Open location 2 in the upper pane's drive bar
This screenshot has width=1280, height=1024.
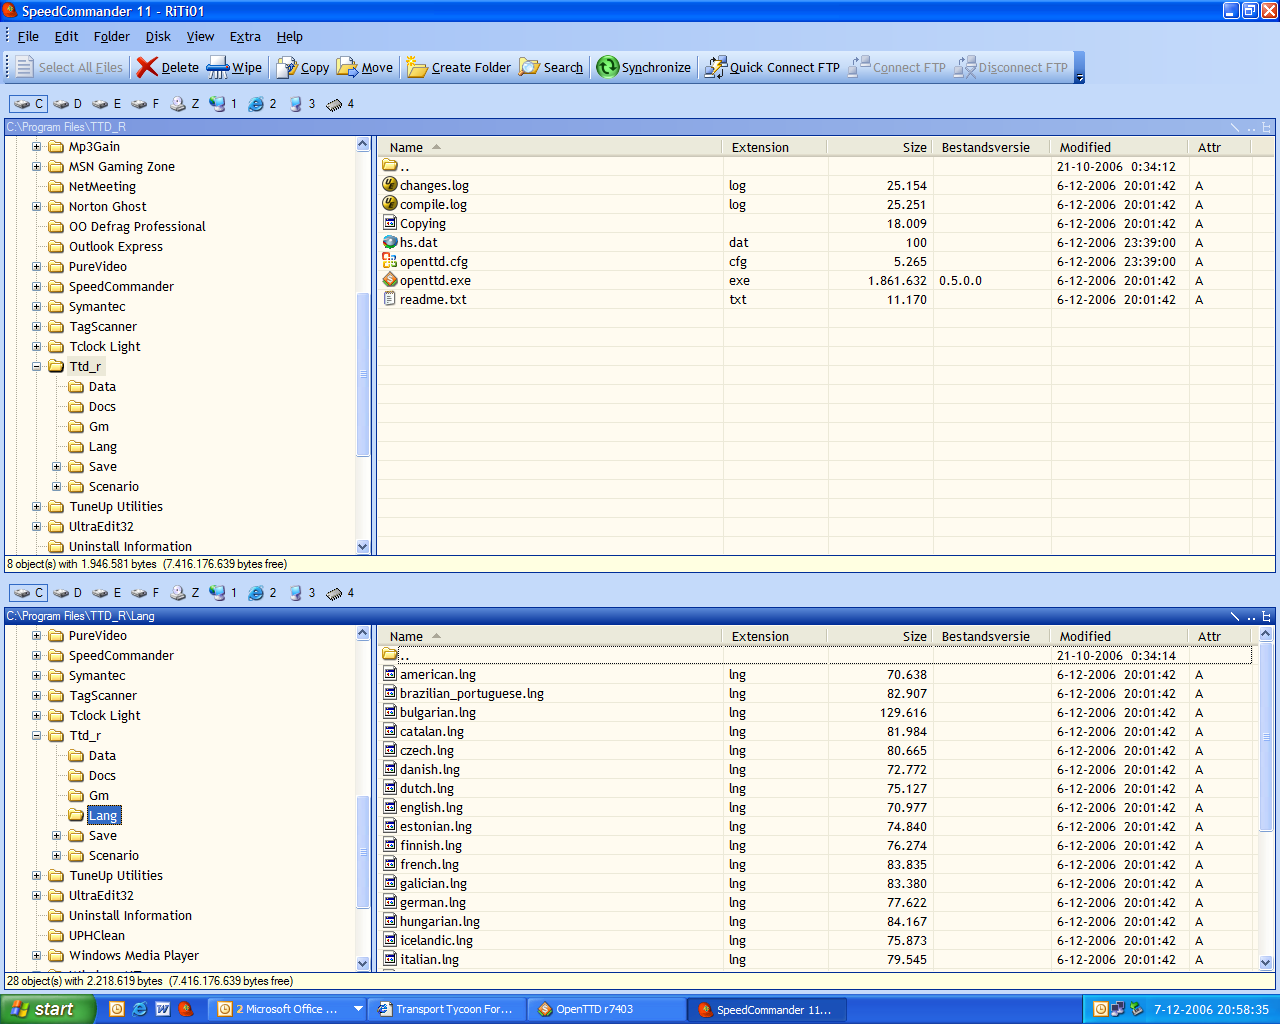(x=262, y=104)
